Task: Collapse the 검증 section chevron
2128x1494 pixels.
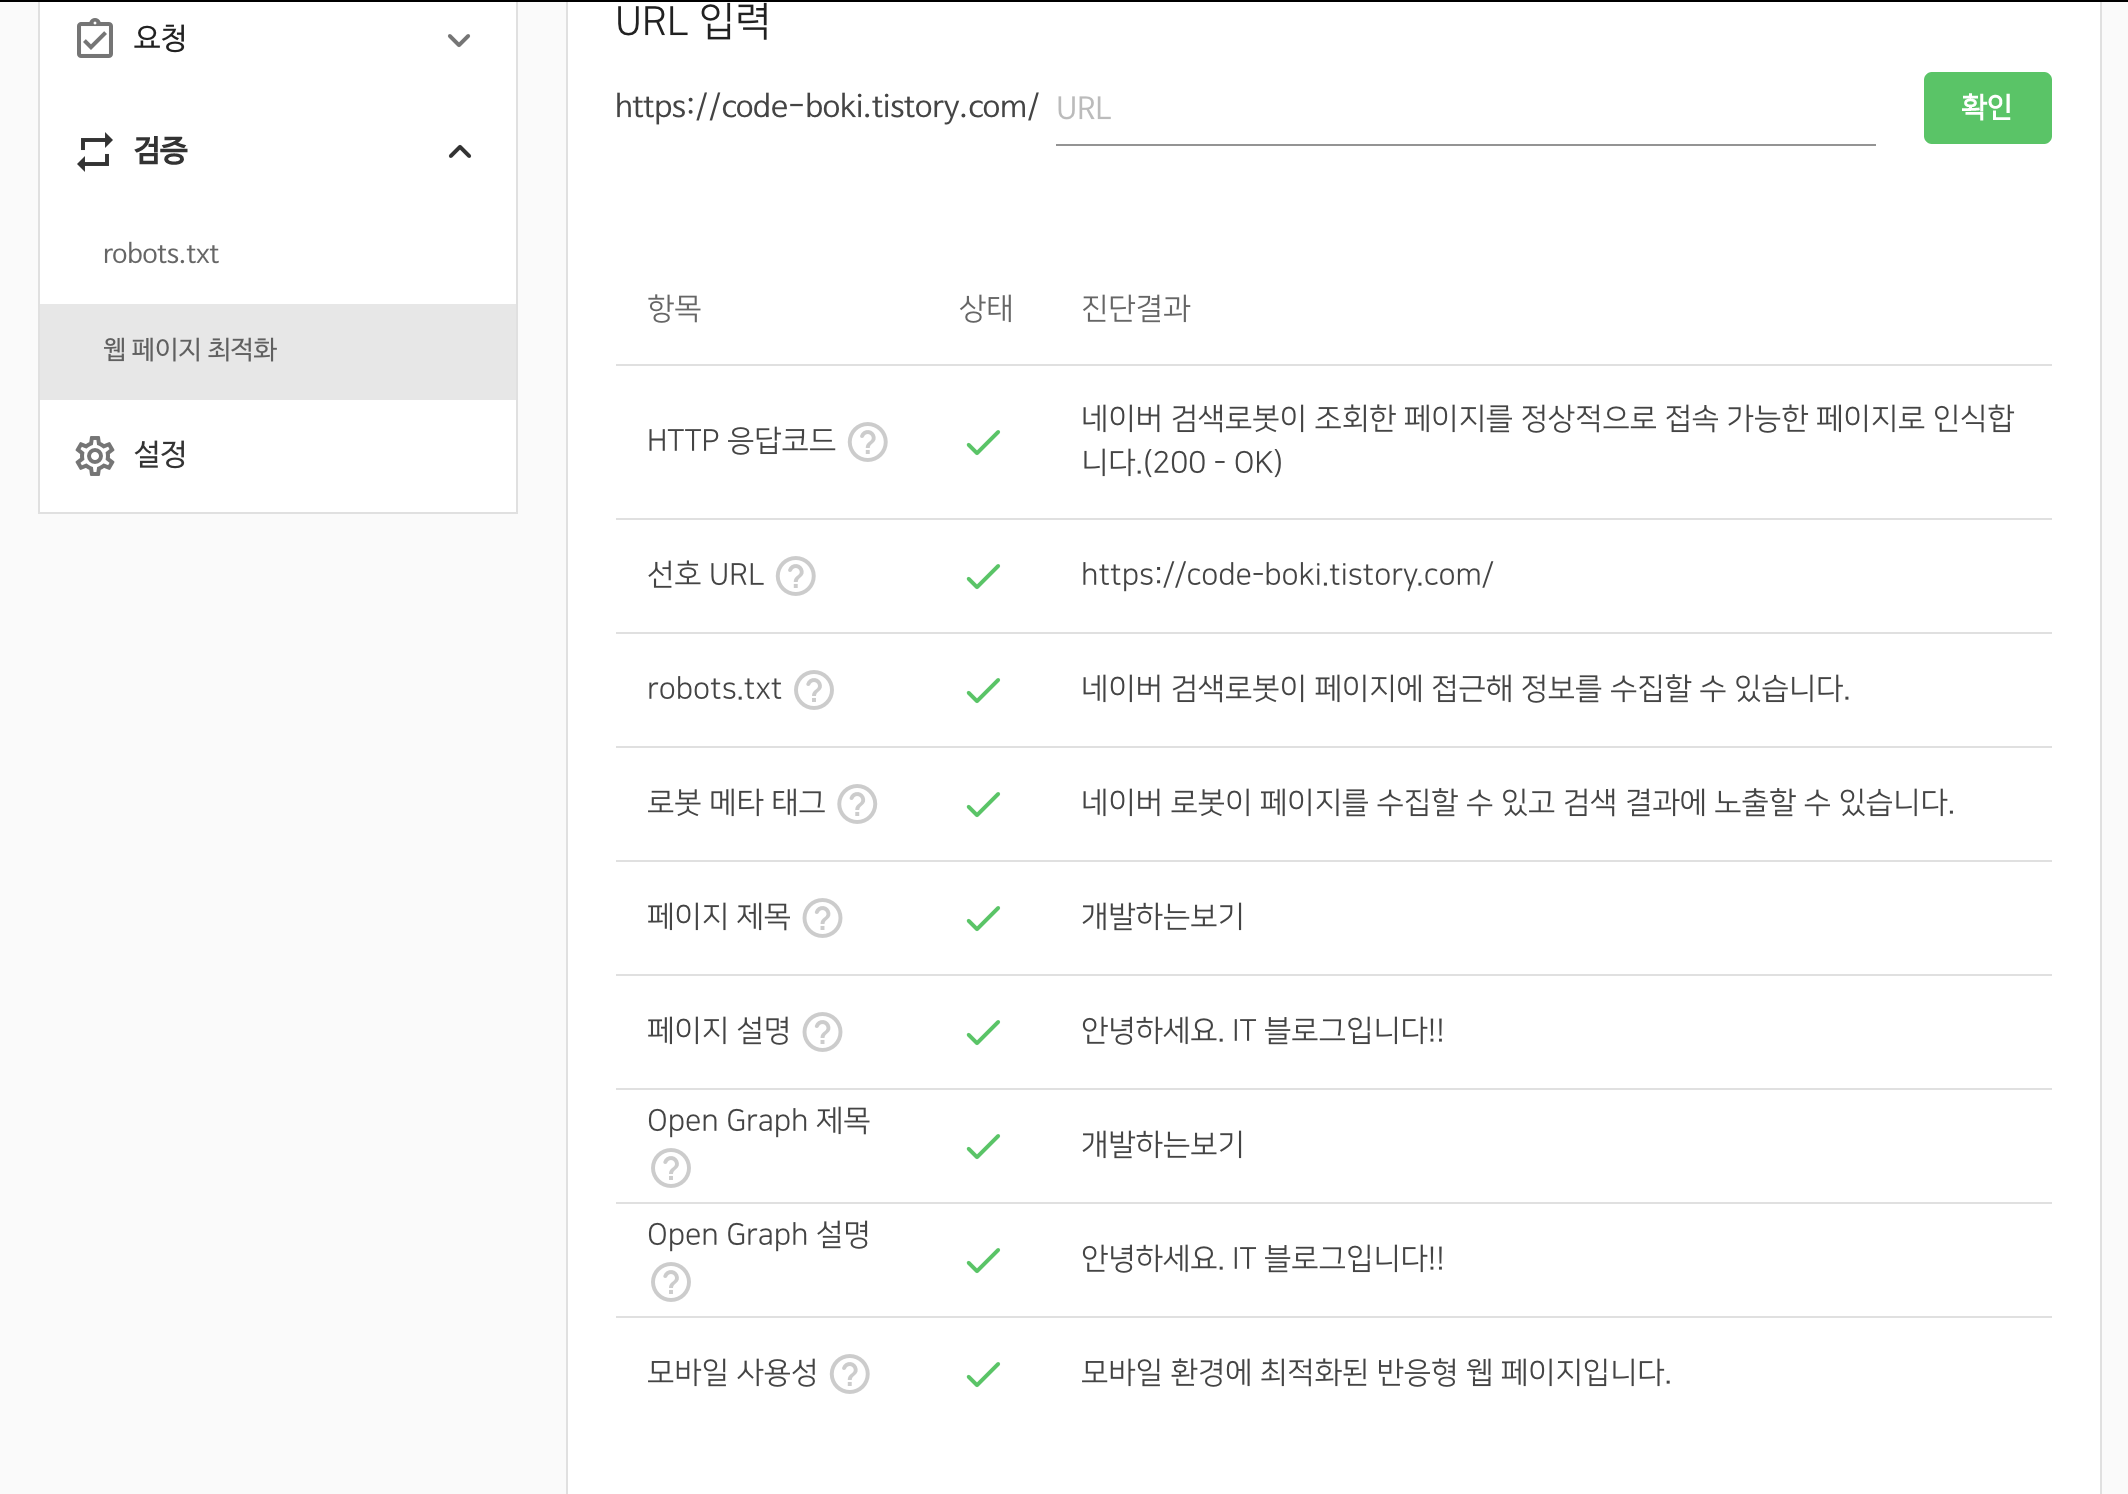Action: pyautogui.click(x=459, y=152)
